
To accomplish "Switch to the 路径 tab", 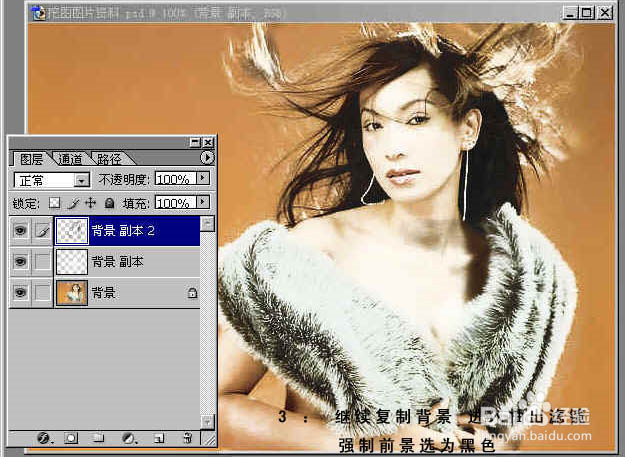I will [x=109, y=159].
